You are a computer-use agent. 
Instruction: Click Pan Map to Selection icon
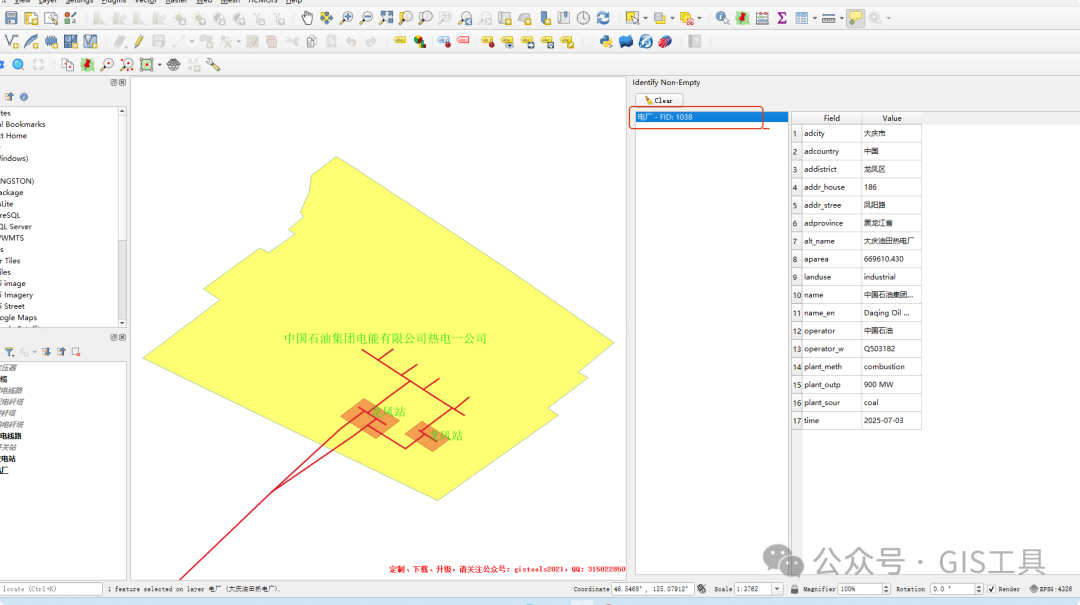[x=326, y=19]
